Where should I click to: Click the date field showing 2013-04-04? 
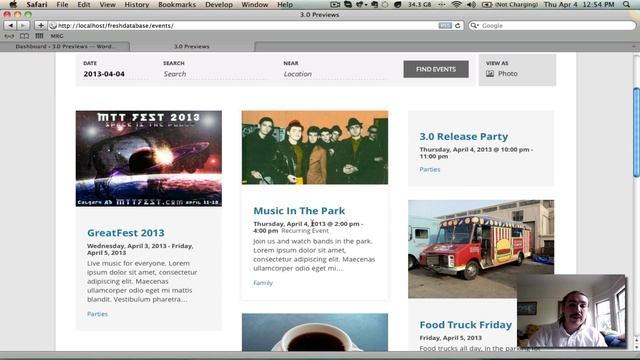(x=116, y=74)
